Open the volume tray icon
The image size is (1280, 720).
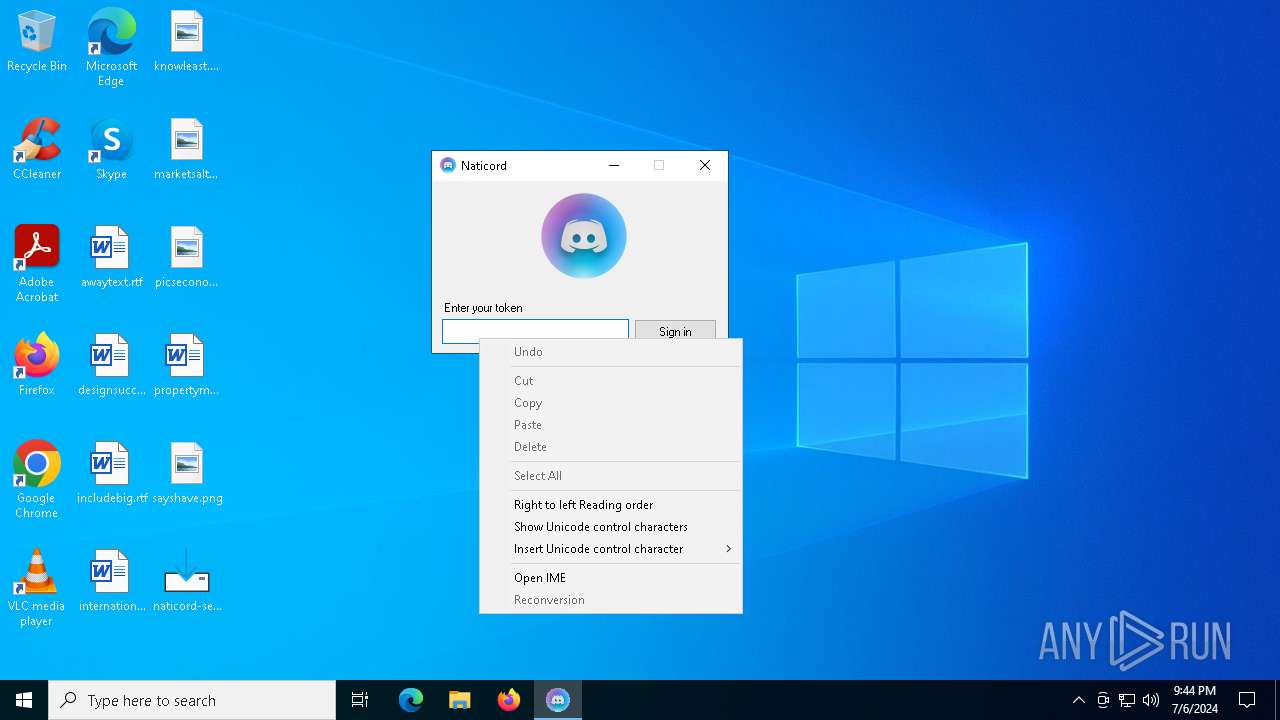point(1151,700)
